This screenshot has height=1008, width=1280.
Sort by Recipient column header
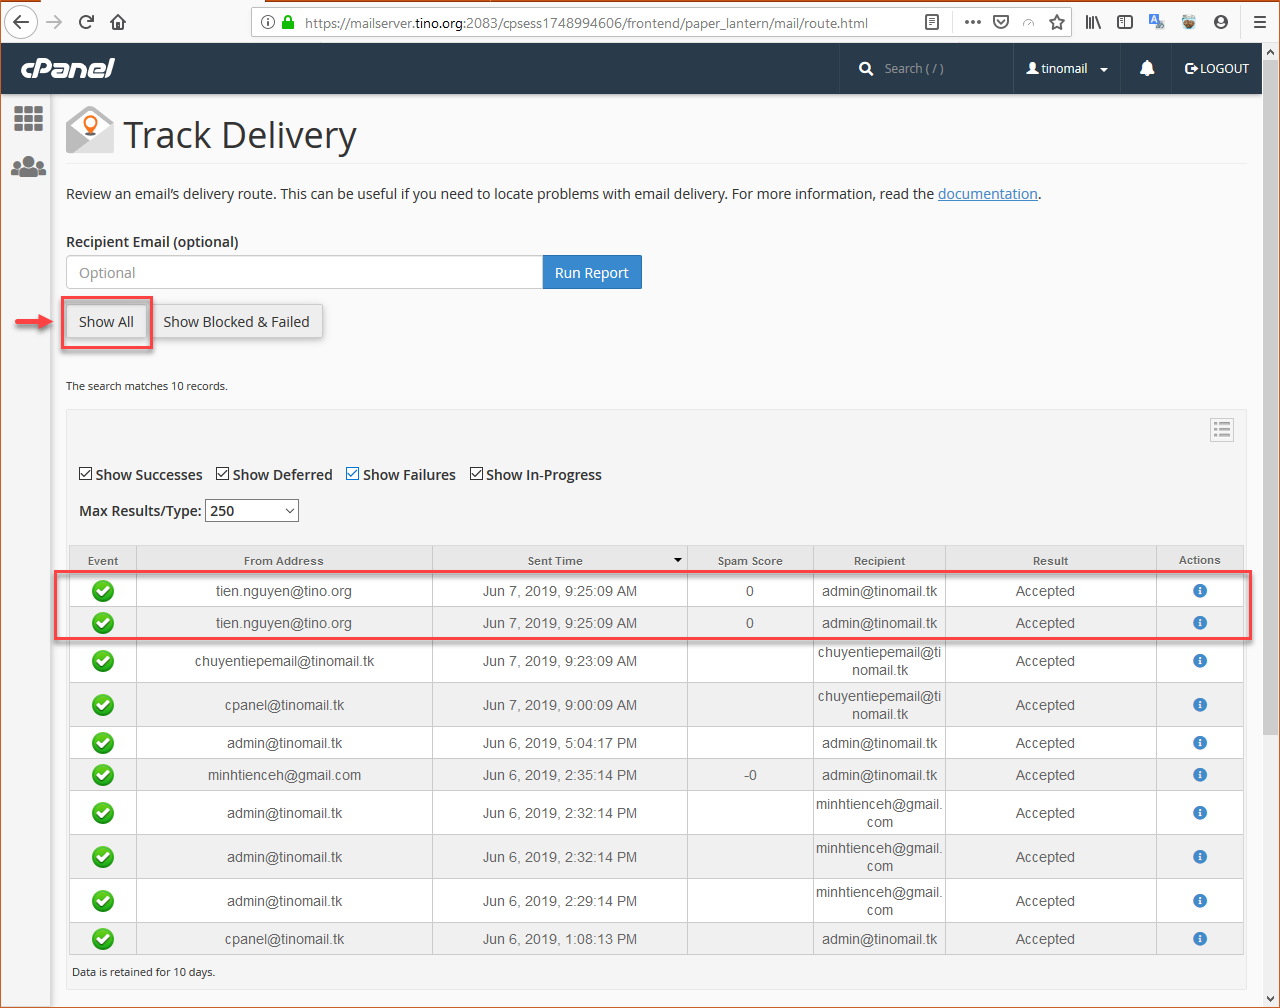[x=879, y=561]
